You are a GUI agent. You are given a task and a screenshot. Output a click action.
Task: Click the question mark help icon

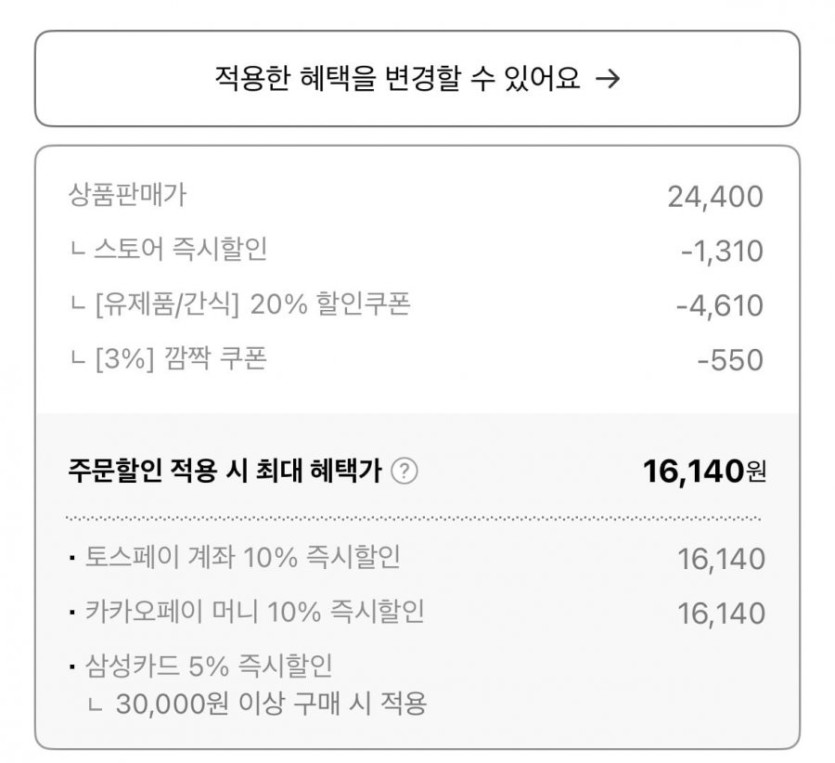click(404, 470)
